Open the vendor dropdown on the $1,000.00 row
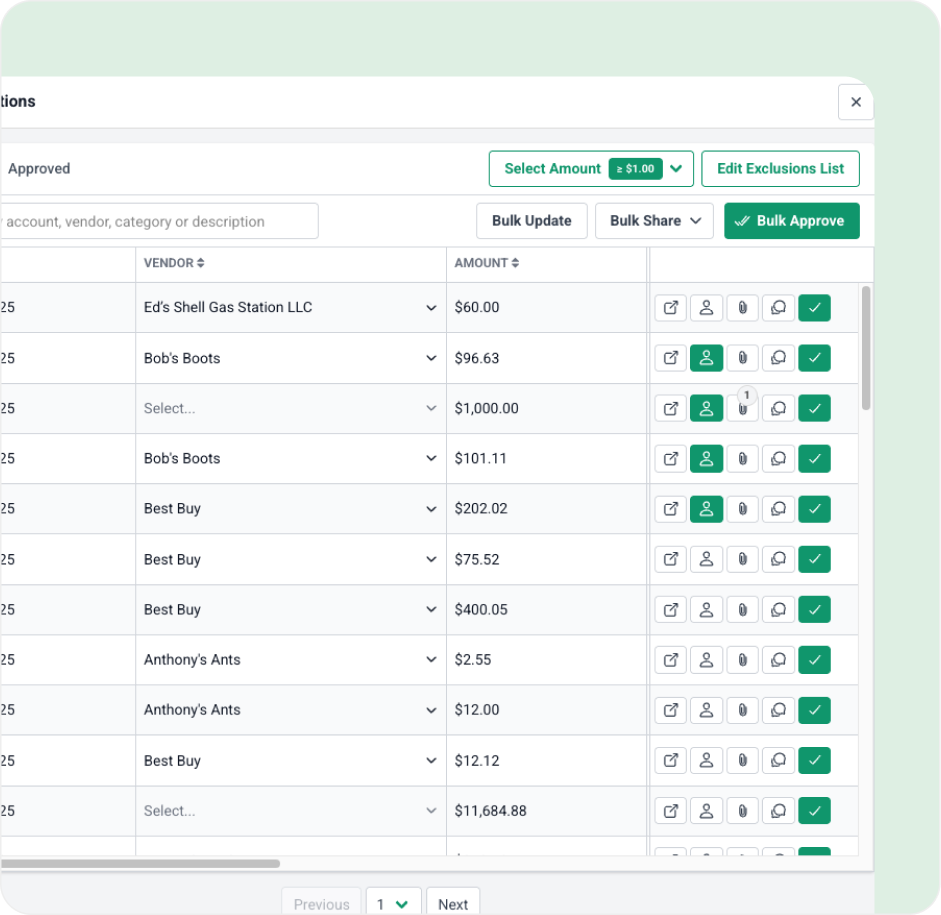 tap(430, 407)
